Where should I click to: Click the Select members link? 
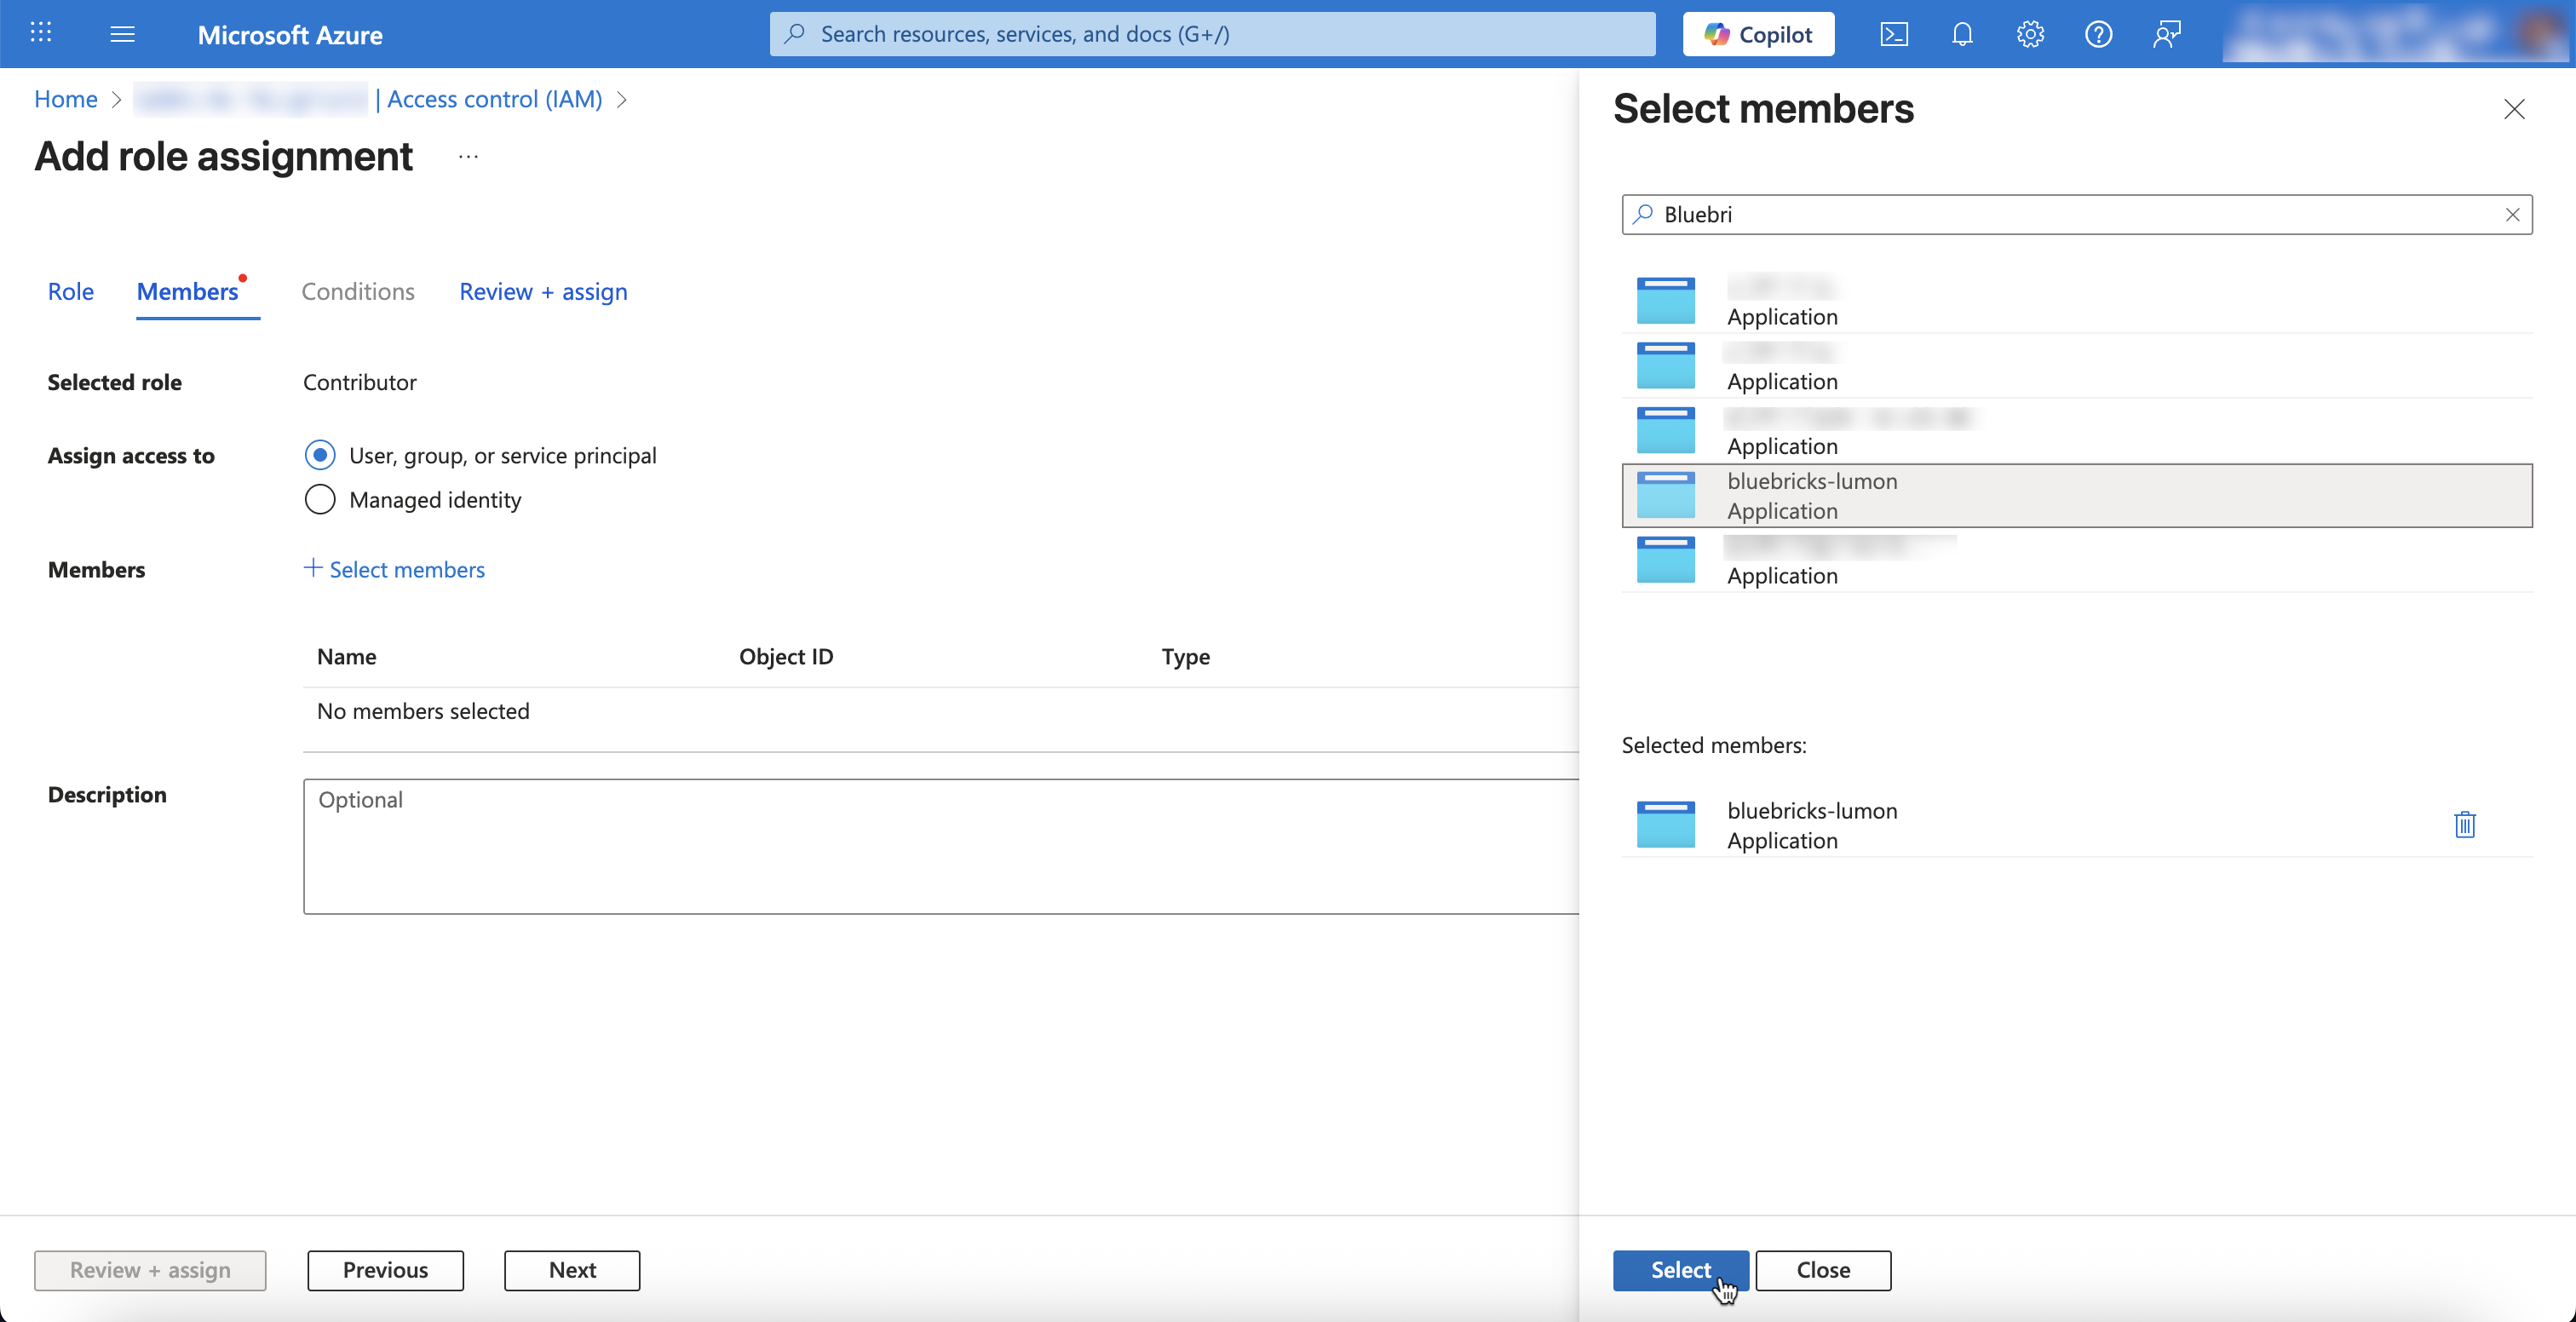click(395, 569)
